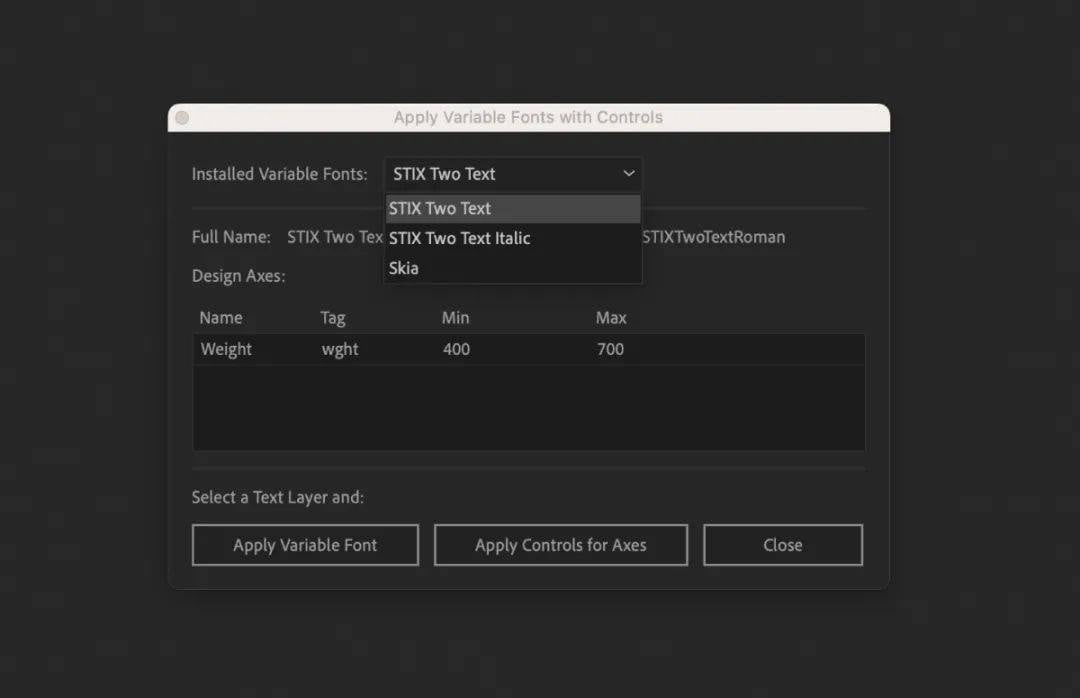Click the dropdown chevron arrow
The width and height of the screenshot is (1080, 698).
[x=628, y=174]
